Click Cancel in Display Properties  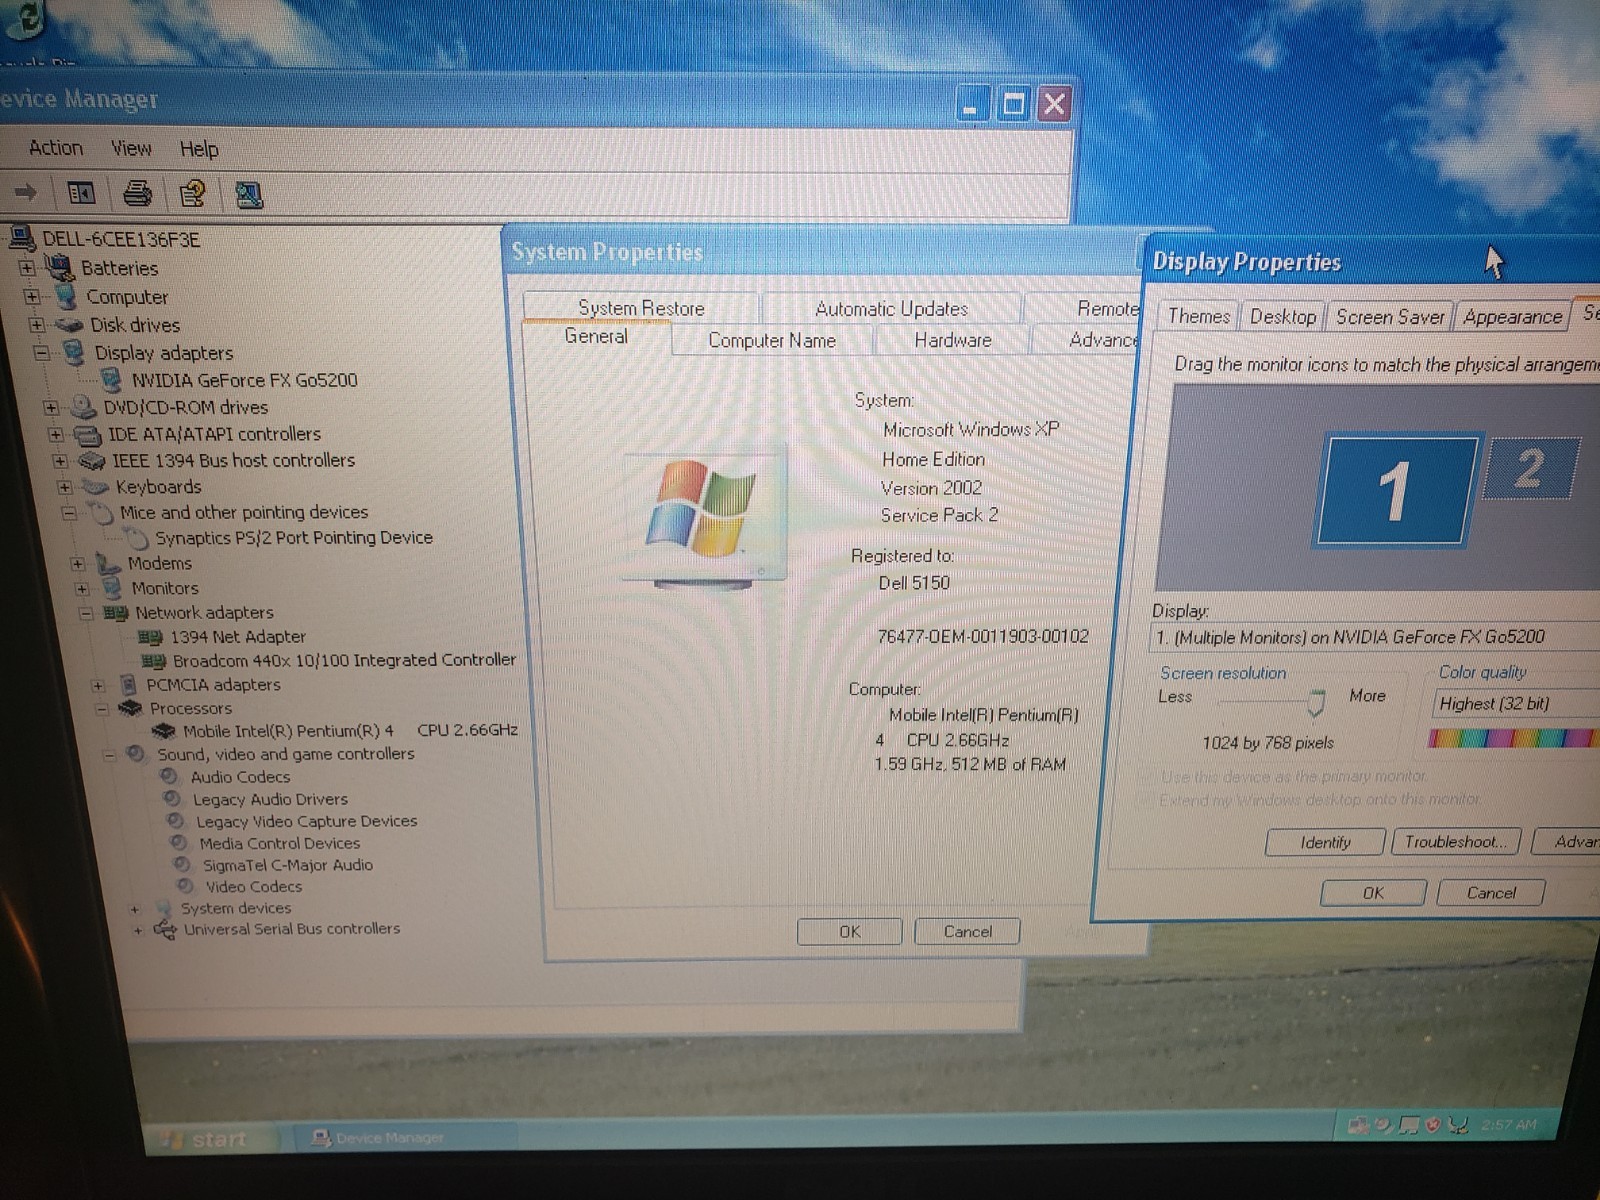[1491, 893]
